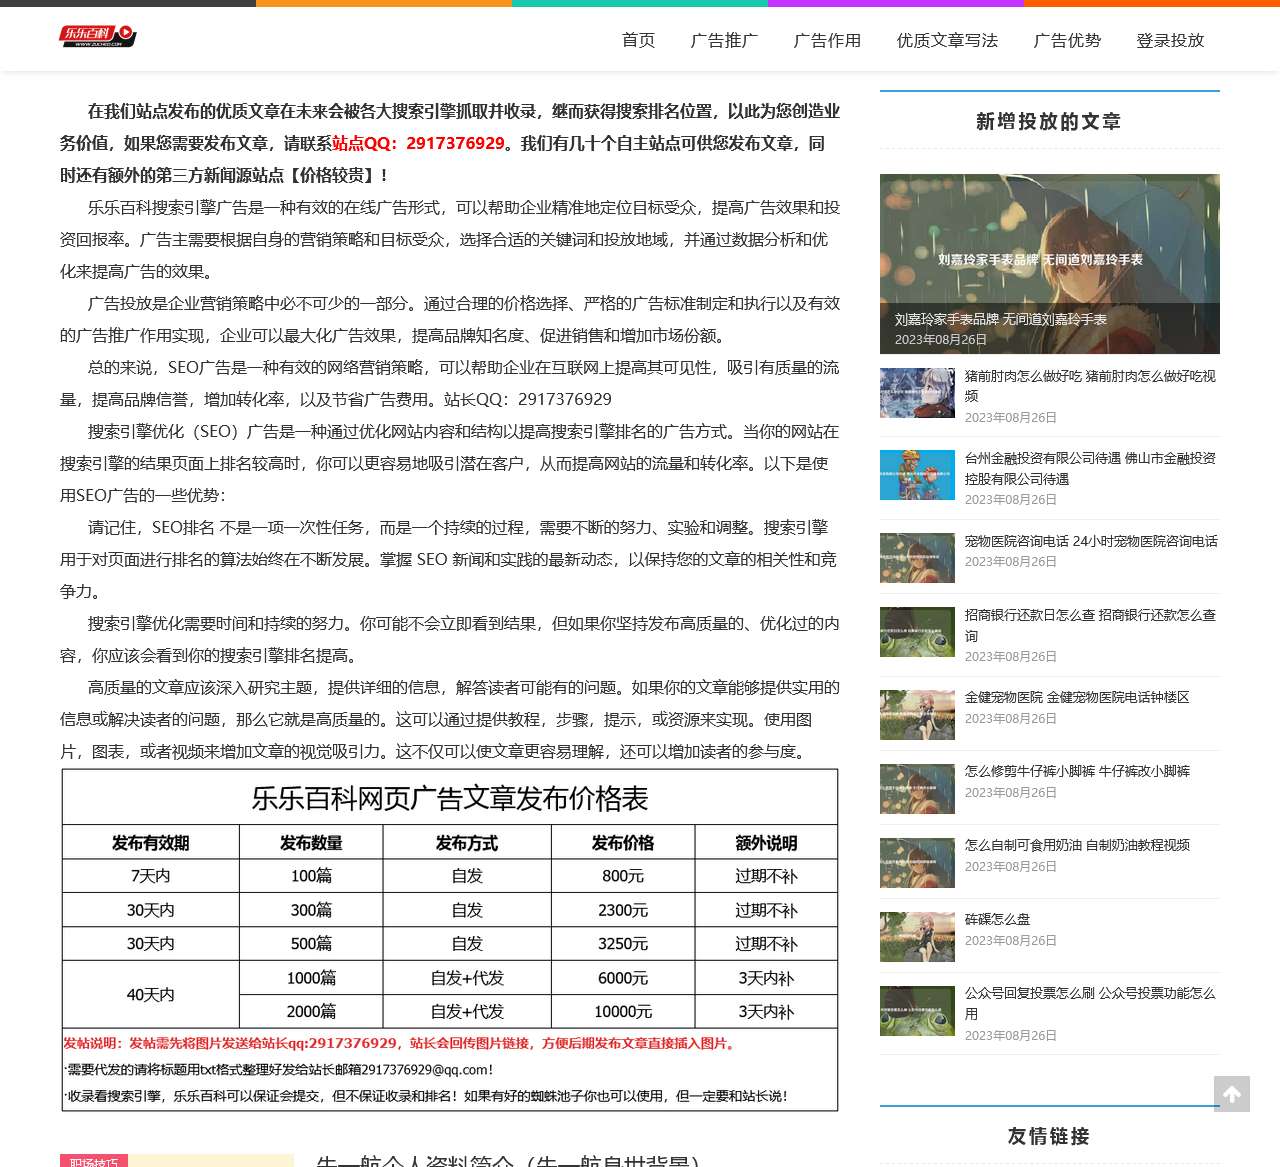Open the 公众号回复投票怎么刷 article
This screenshot has height=1167, width=1280.
(1090, 1002)
